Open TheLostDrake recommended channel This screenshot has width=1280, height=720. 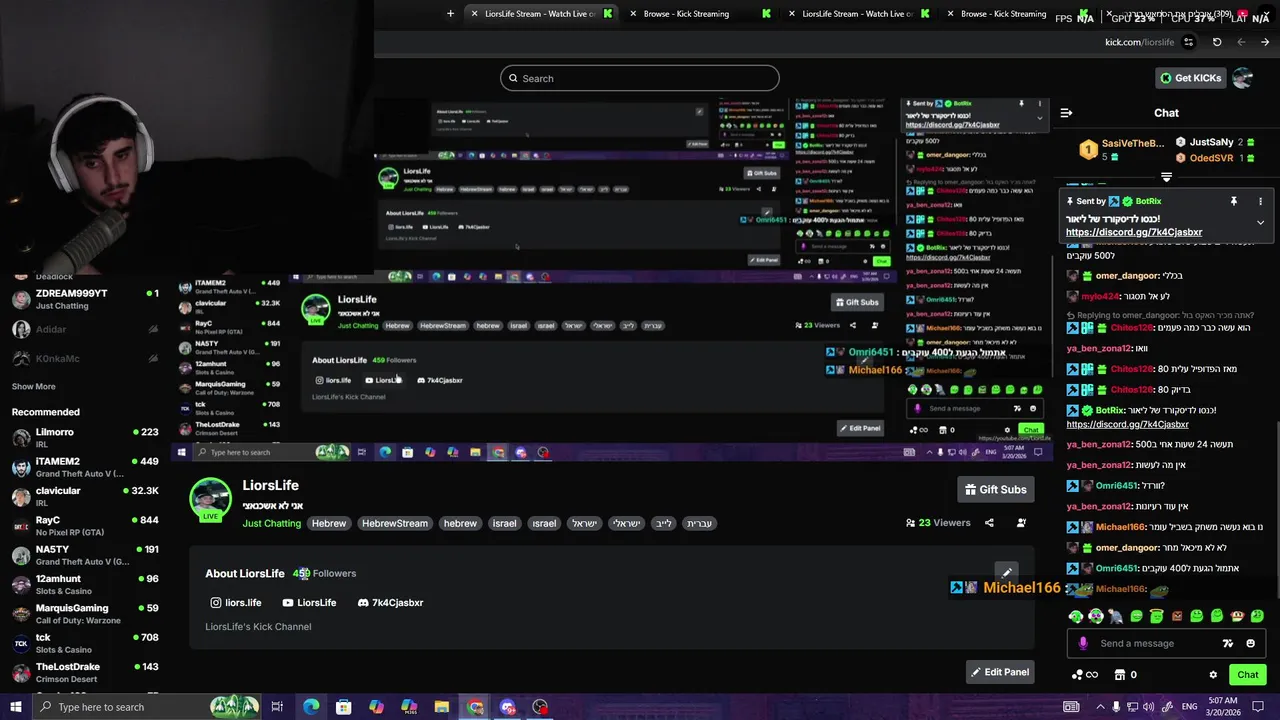85,671
